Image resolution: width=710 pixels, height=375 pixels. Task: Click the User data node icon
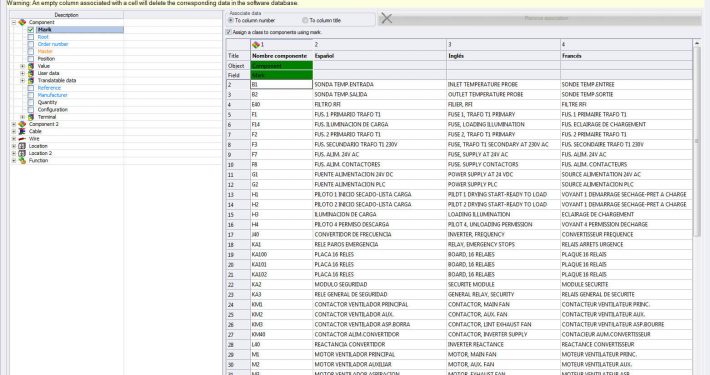[31, 73]
